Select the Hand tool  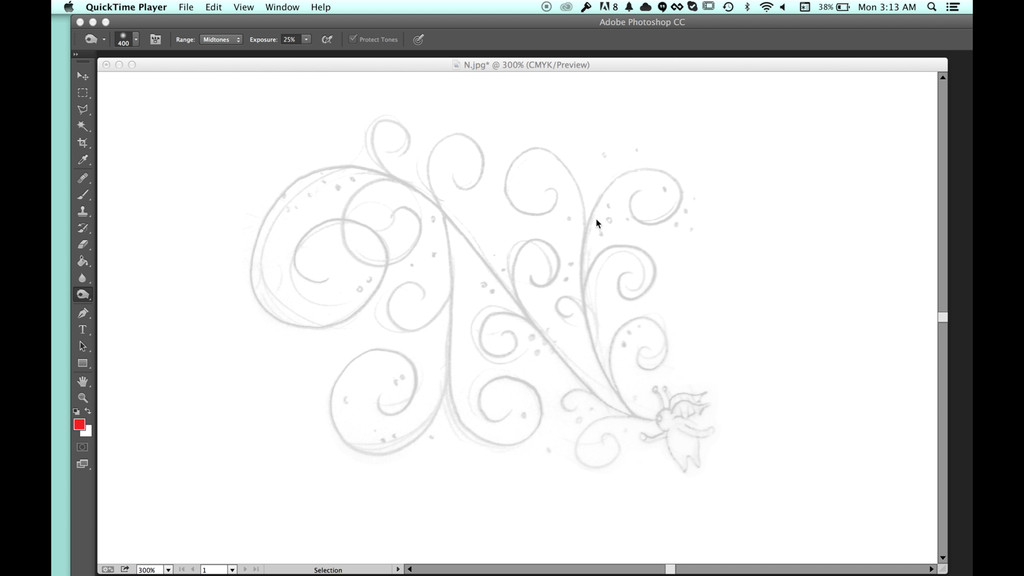click(x=83, y=381)
